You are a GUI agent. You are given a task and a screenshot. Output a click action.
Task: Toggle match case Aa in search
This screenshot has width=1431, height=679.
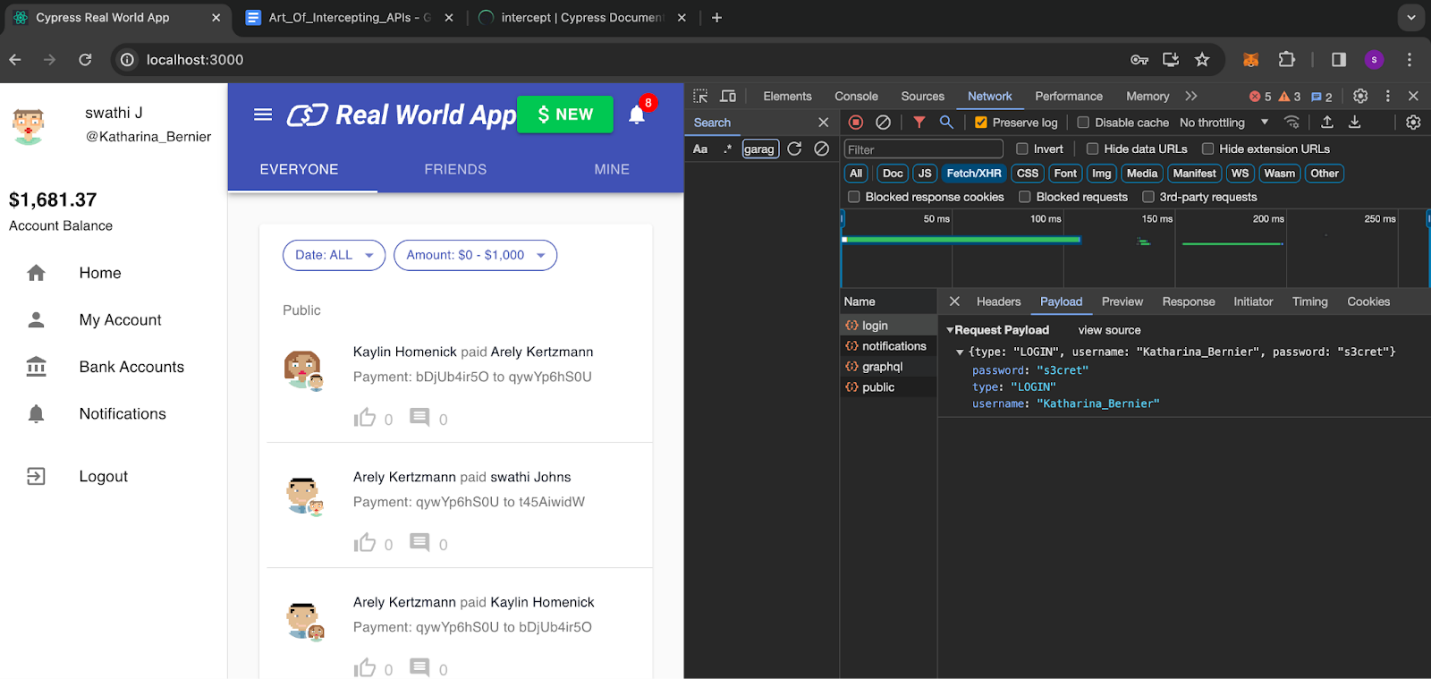pyautogui.click(x=700, y=149)
